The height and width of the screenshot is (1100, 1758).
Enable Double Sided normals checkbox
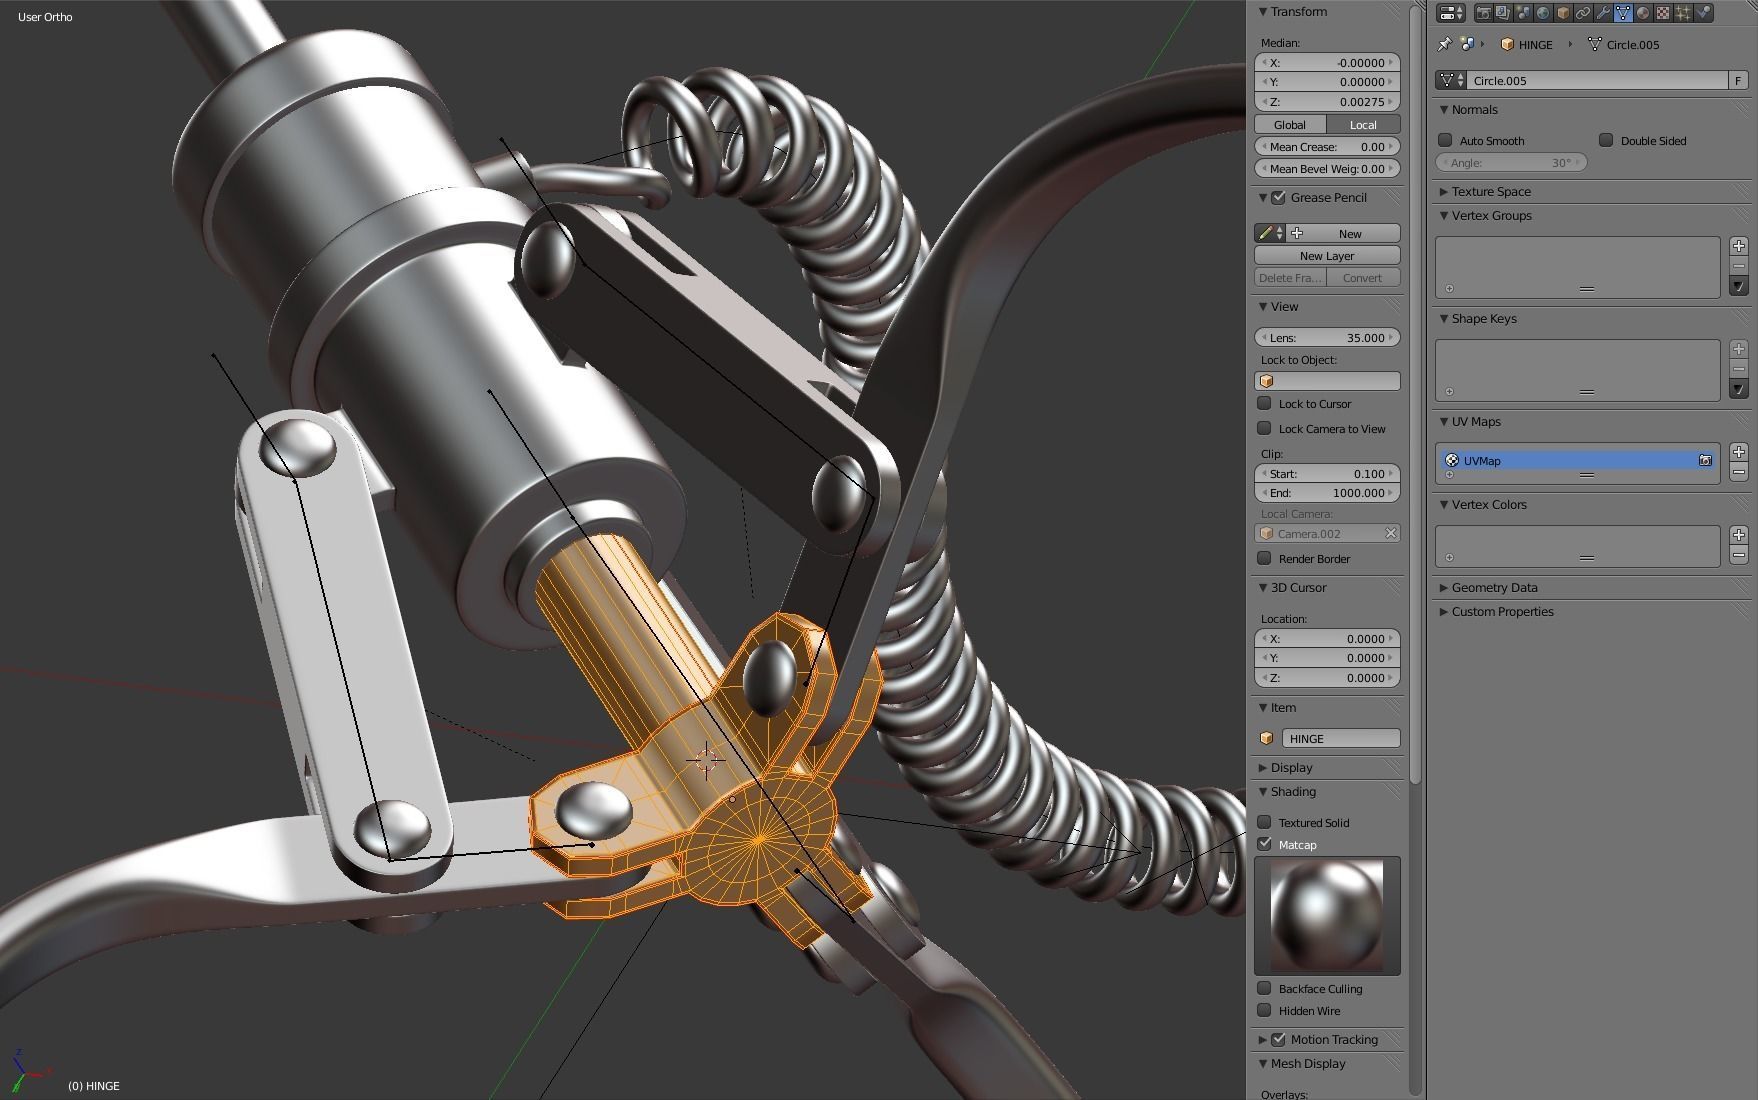[1606, 140]
